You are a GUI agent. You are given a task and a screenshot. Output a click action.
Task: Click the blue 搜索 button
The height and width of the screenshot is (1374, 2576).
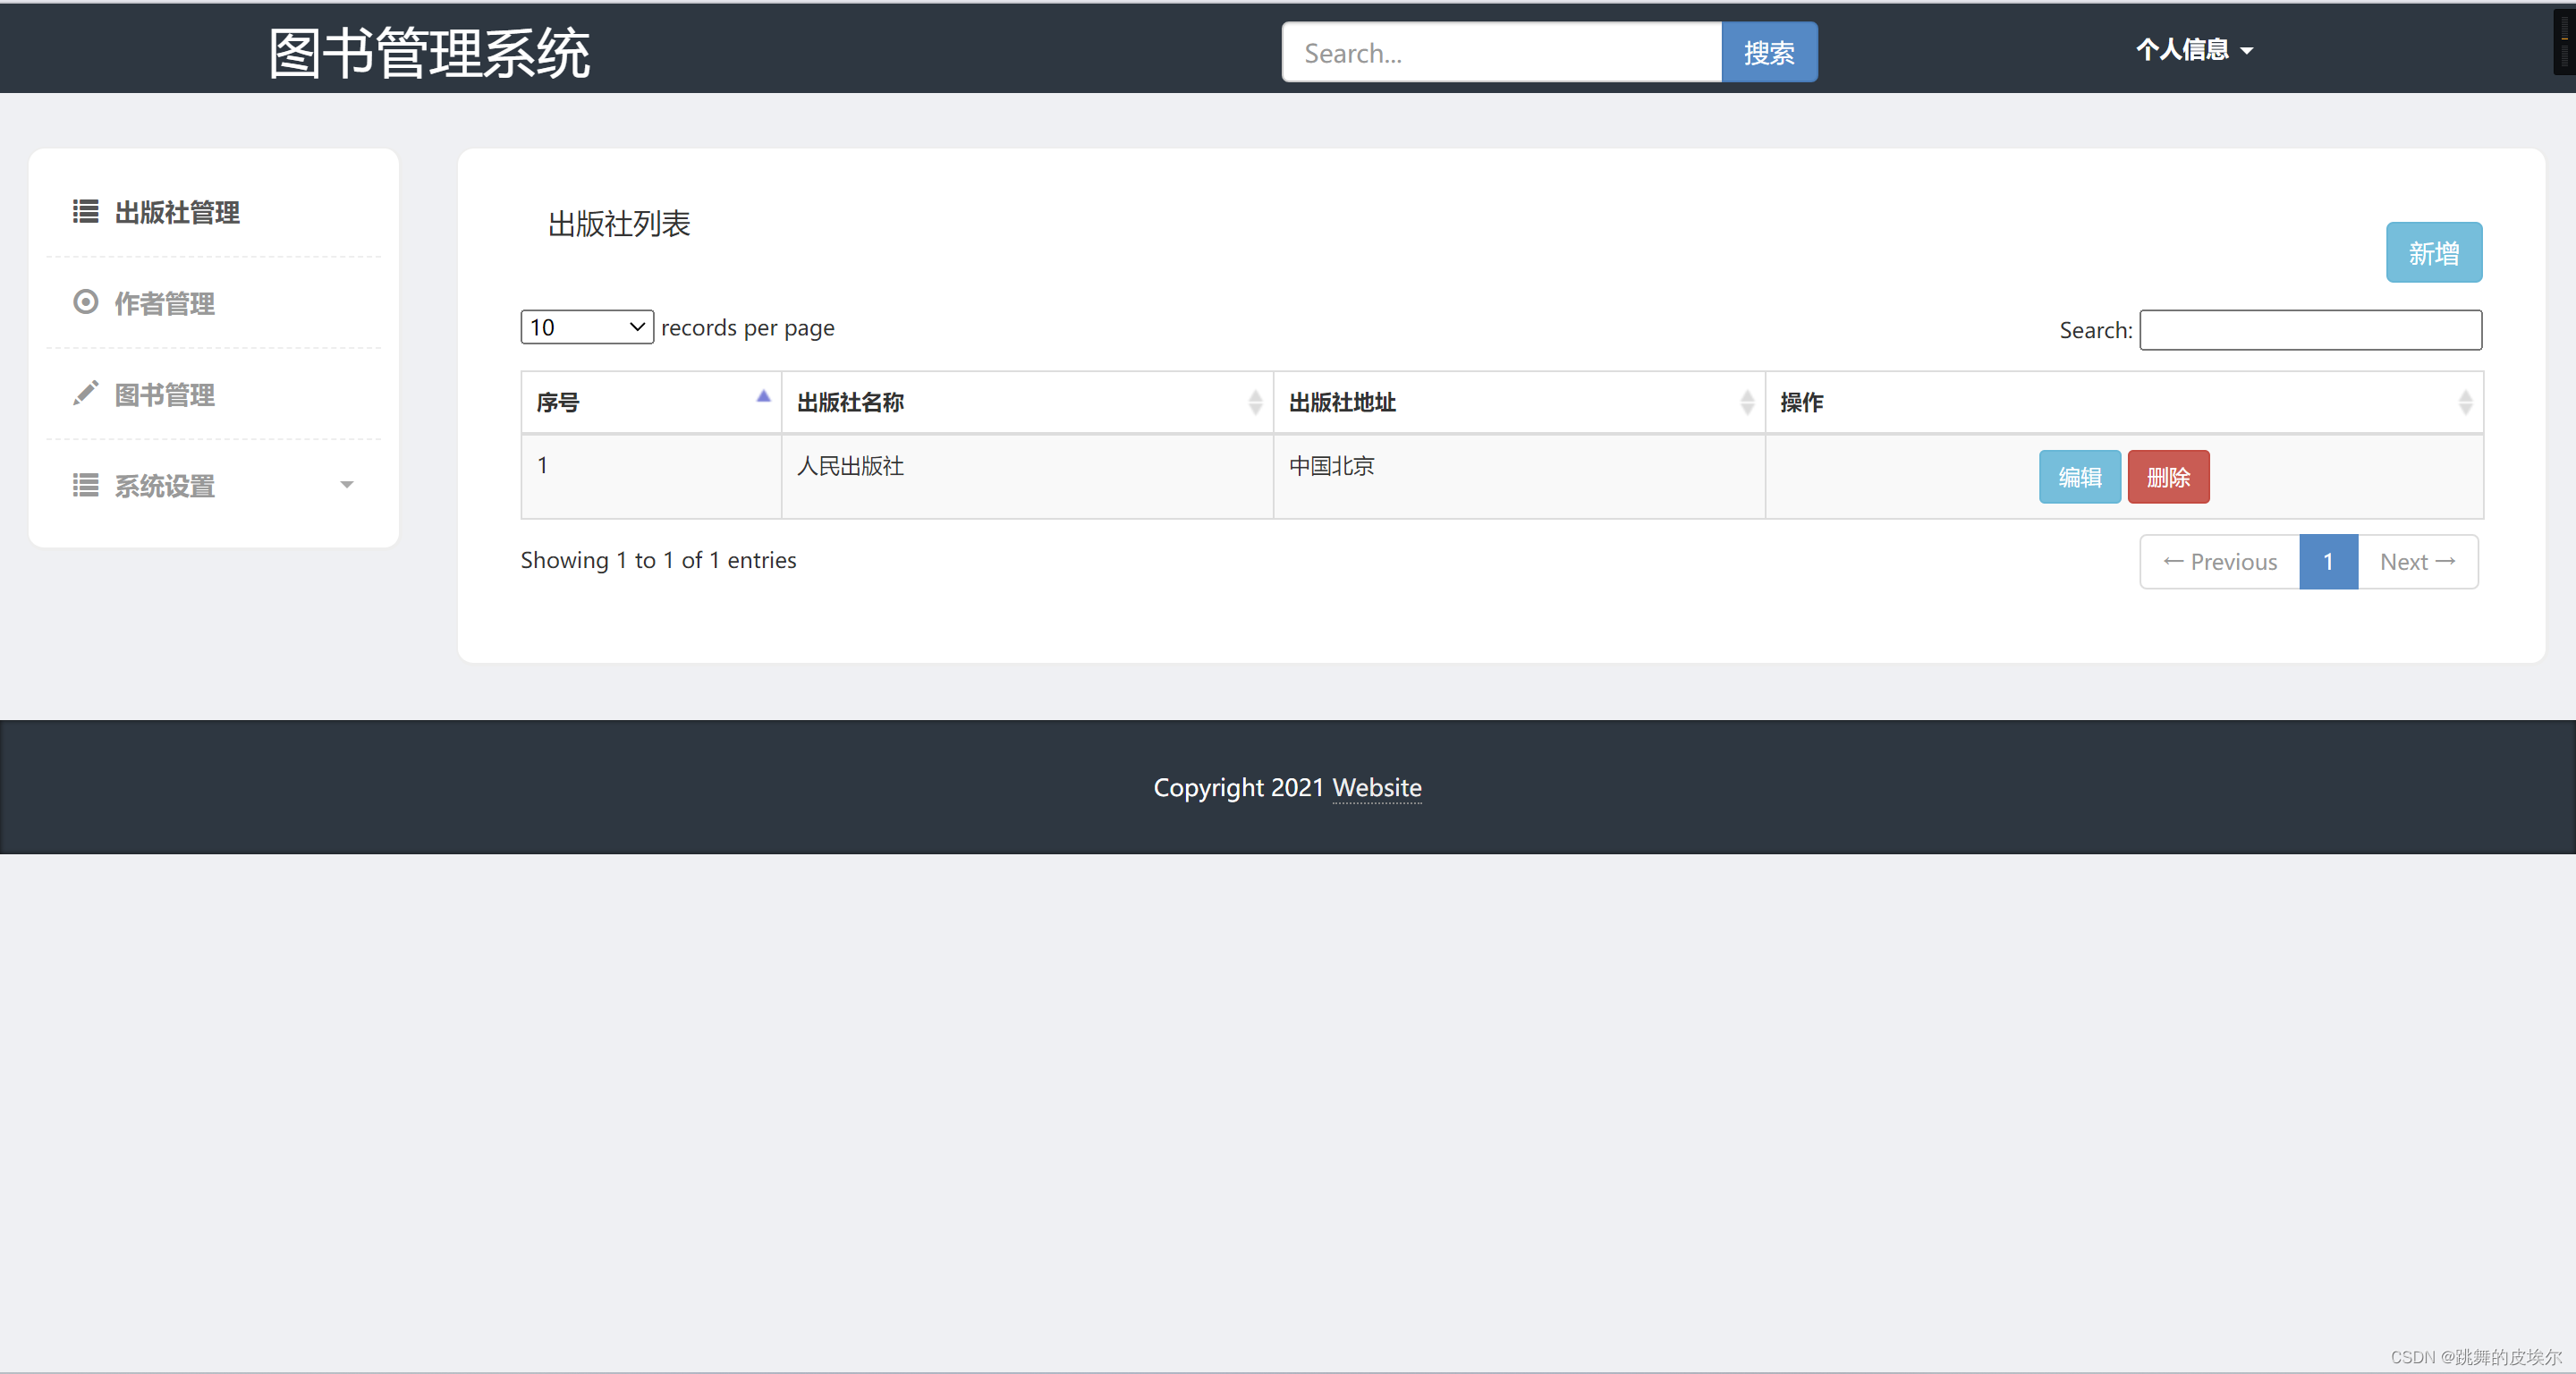click(1768, 53)
